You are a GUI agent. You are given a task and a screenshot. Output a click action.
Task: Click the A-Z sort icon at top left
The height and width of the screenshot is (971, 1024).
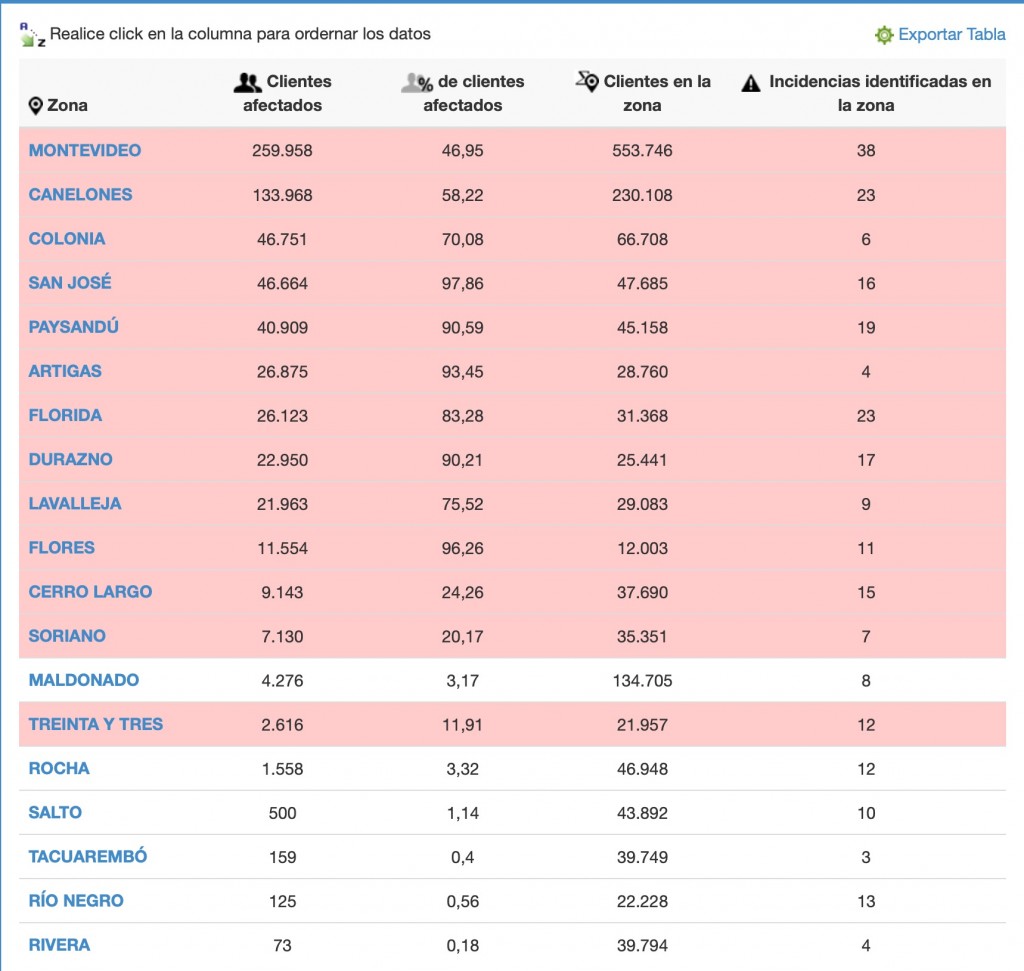32,35
